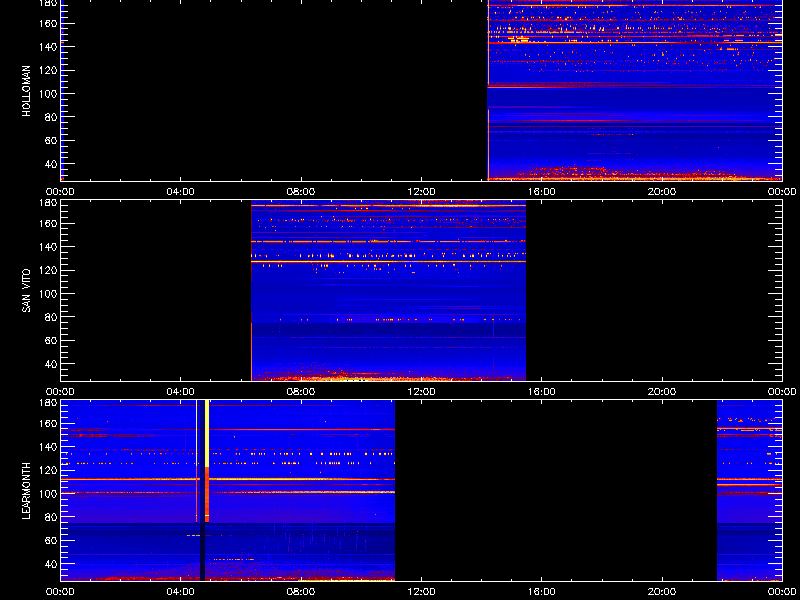Click the 180 frequency tick on San Vito axis
This screenshot has width=800, height=600.
click(48, 202)
